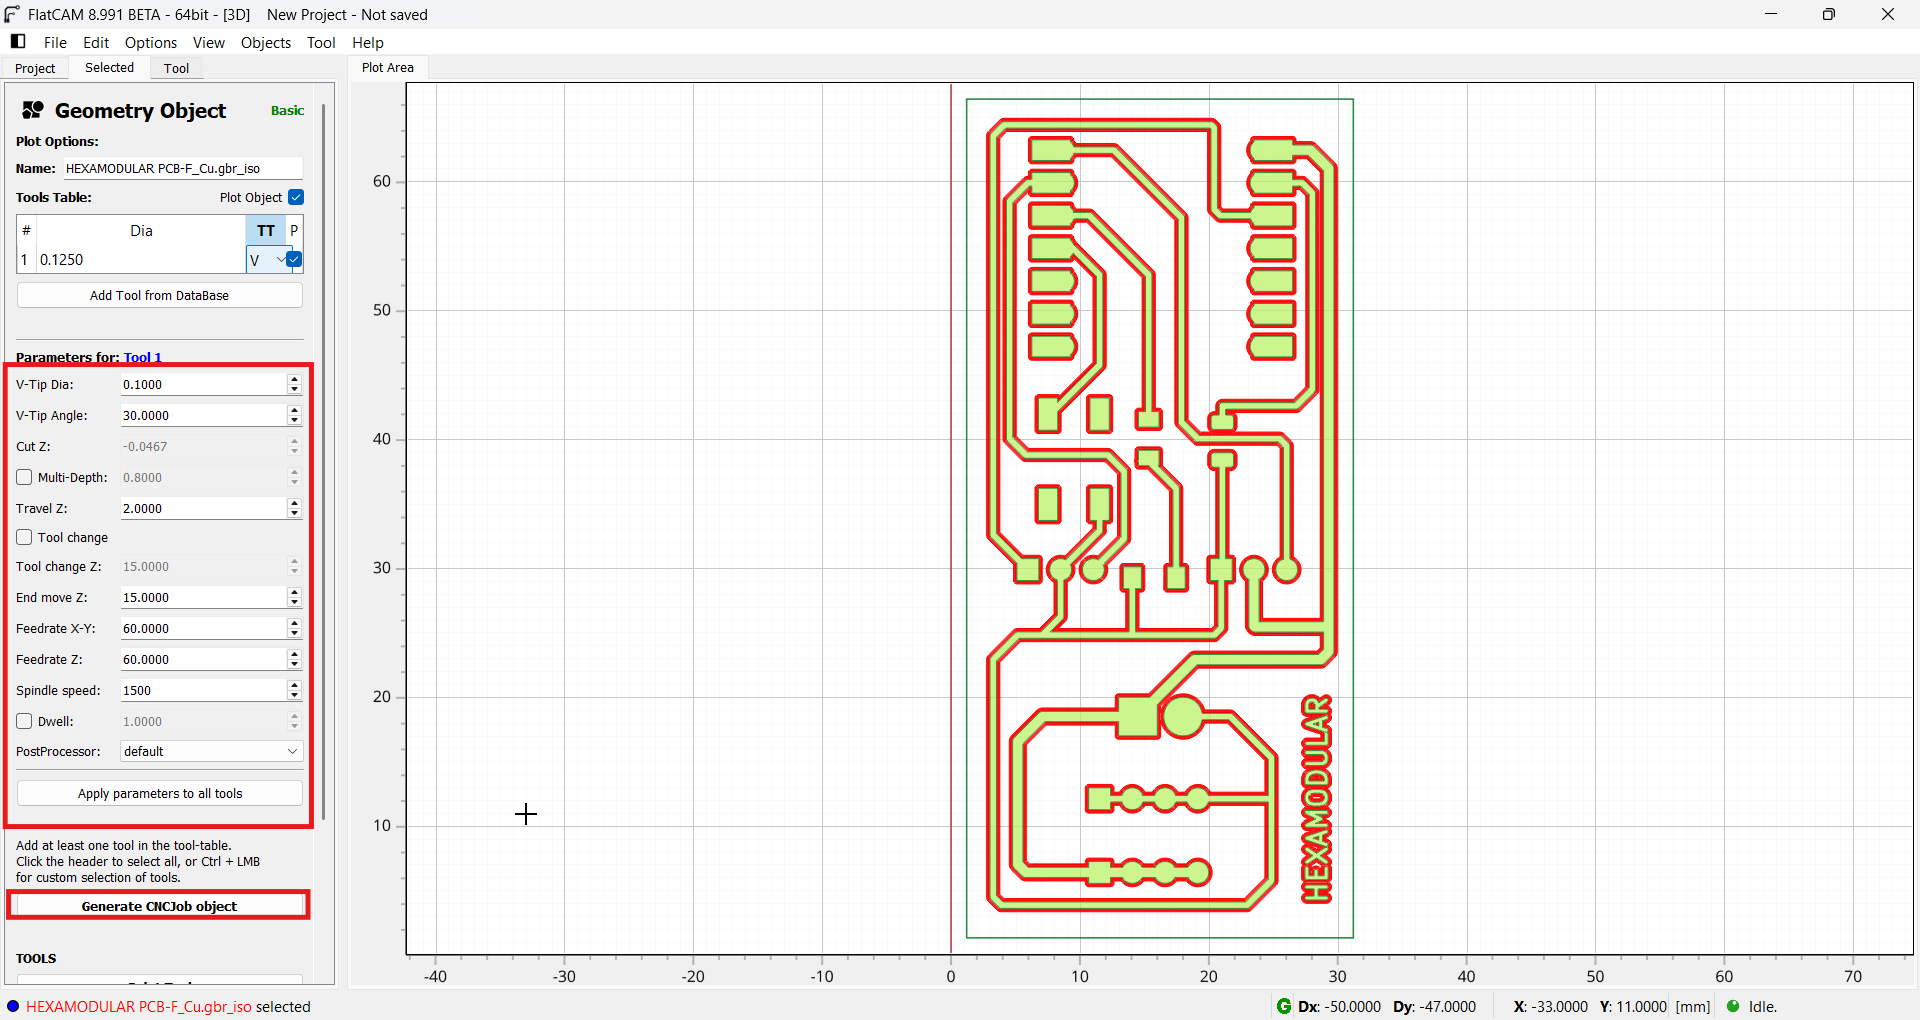Open the tool type V dropdown in tools table

[x=266, y=260]
